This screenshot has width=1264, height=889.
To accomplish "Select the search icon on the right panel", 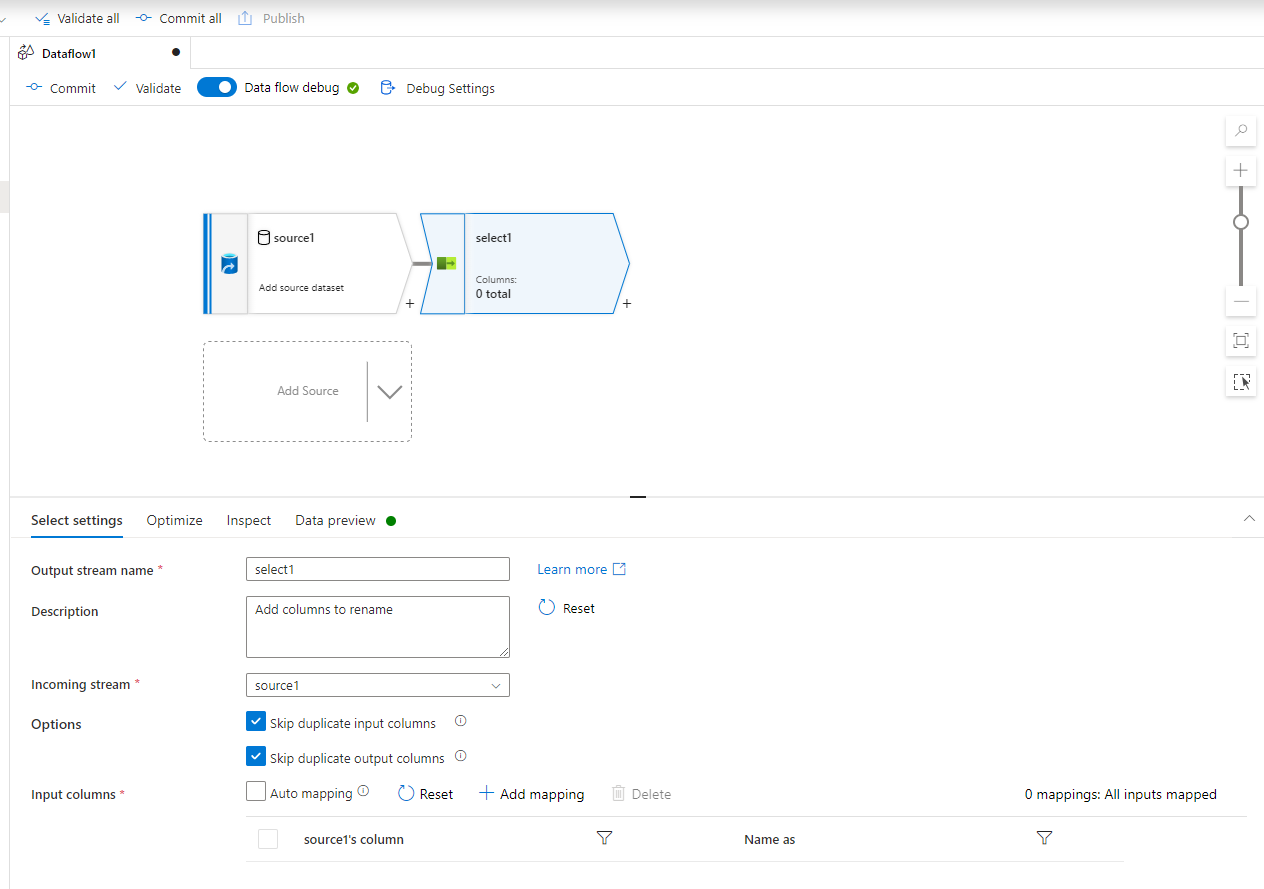I will tap(1240, 131).
